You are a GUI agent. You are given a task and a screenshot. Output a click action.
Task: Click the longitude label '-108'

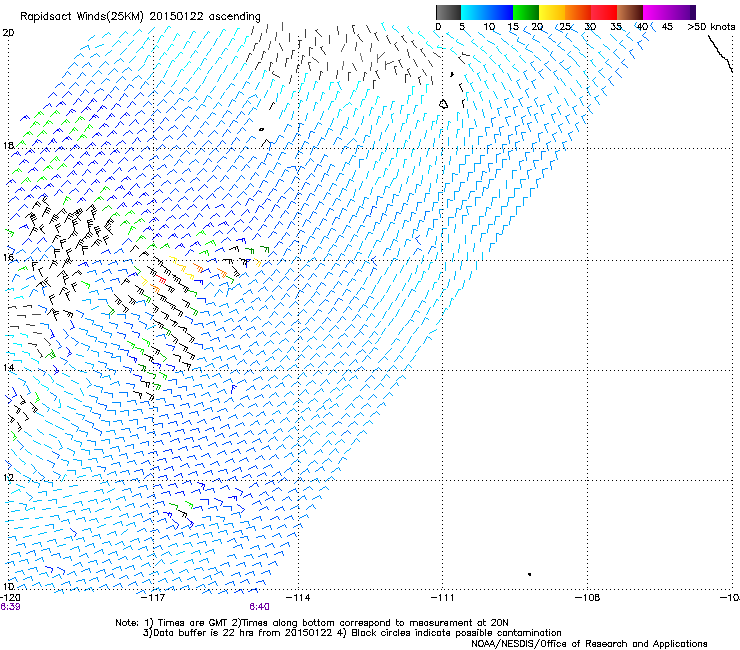coord(587,598)
